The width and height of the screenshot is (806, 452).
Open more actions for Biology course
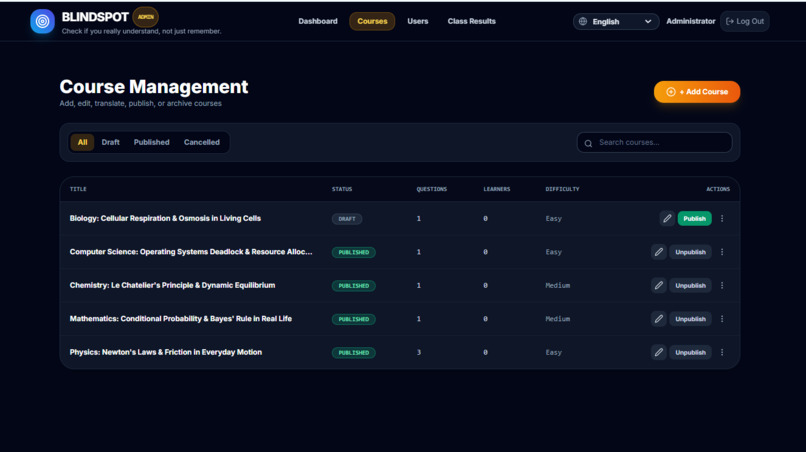[722, 219]
